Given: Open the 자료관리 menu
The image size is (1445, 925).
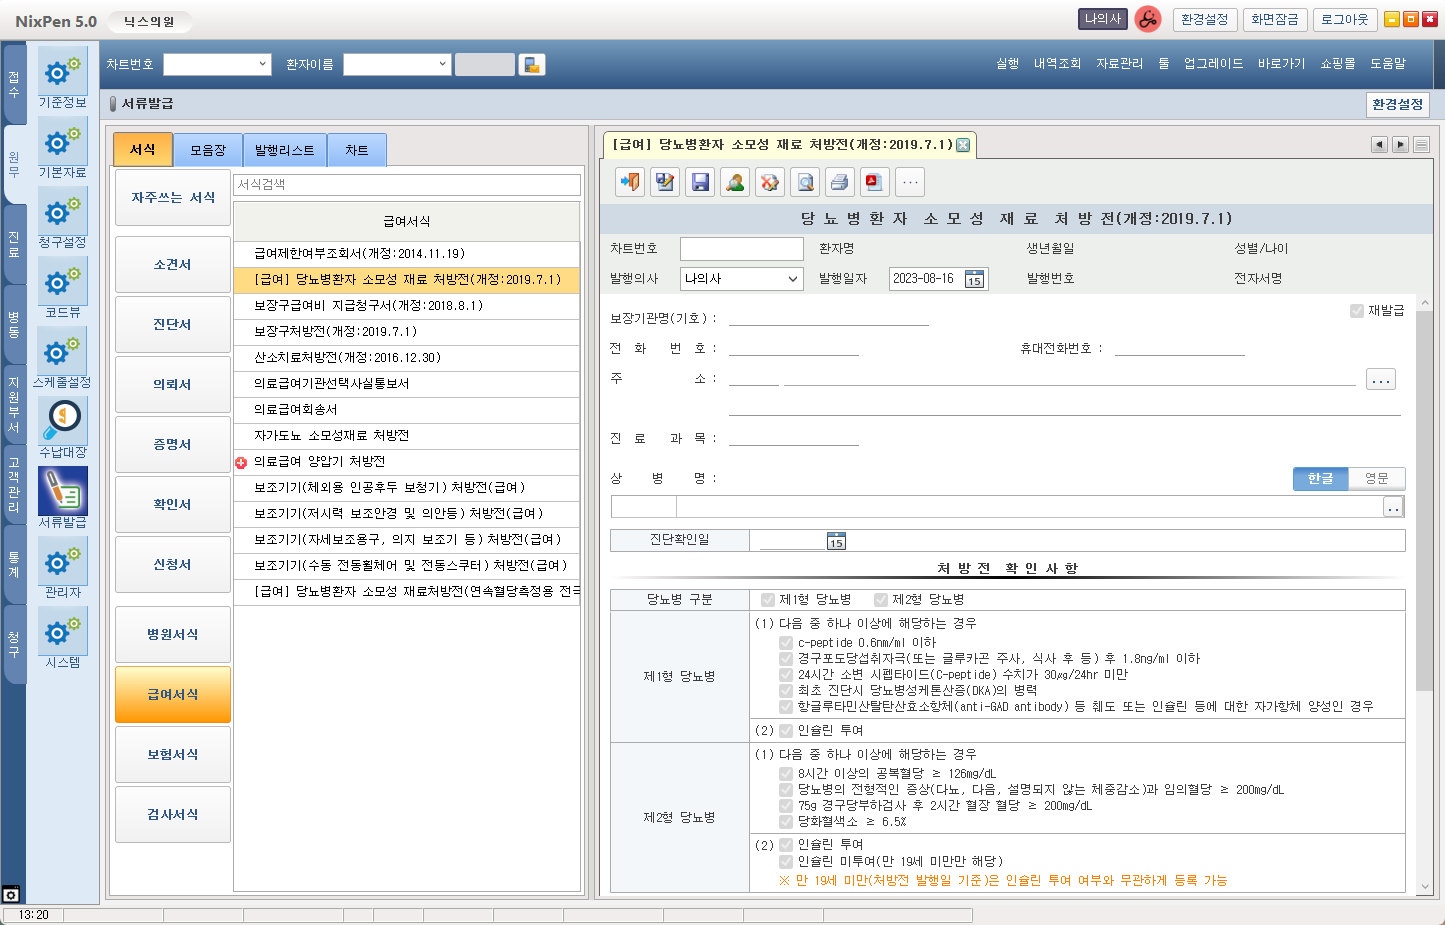Looking at the screenshot, I should tap(1119, 64).
